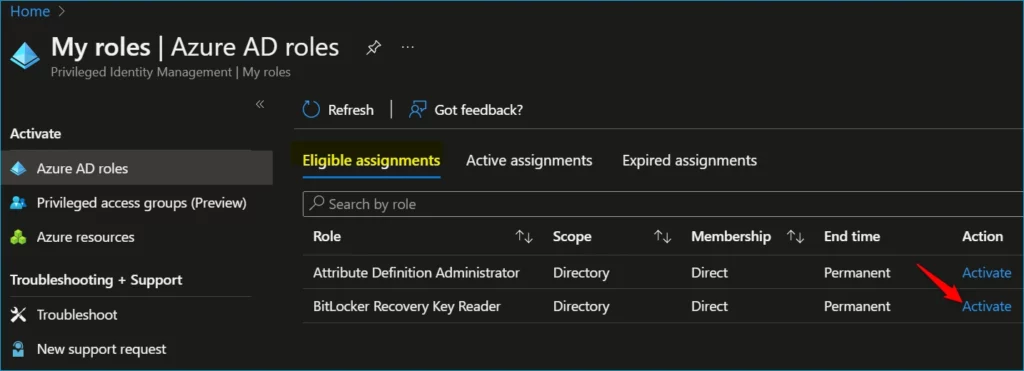Image resolution: width=1024 pixels, height=371 pixels.
Task: Sort by Scope column arrows
Action: tap(662, 236)
